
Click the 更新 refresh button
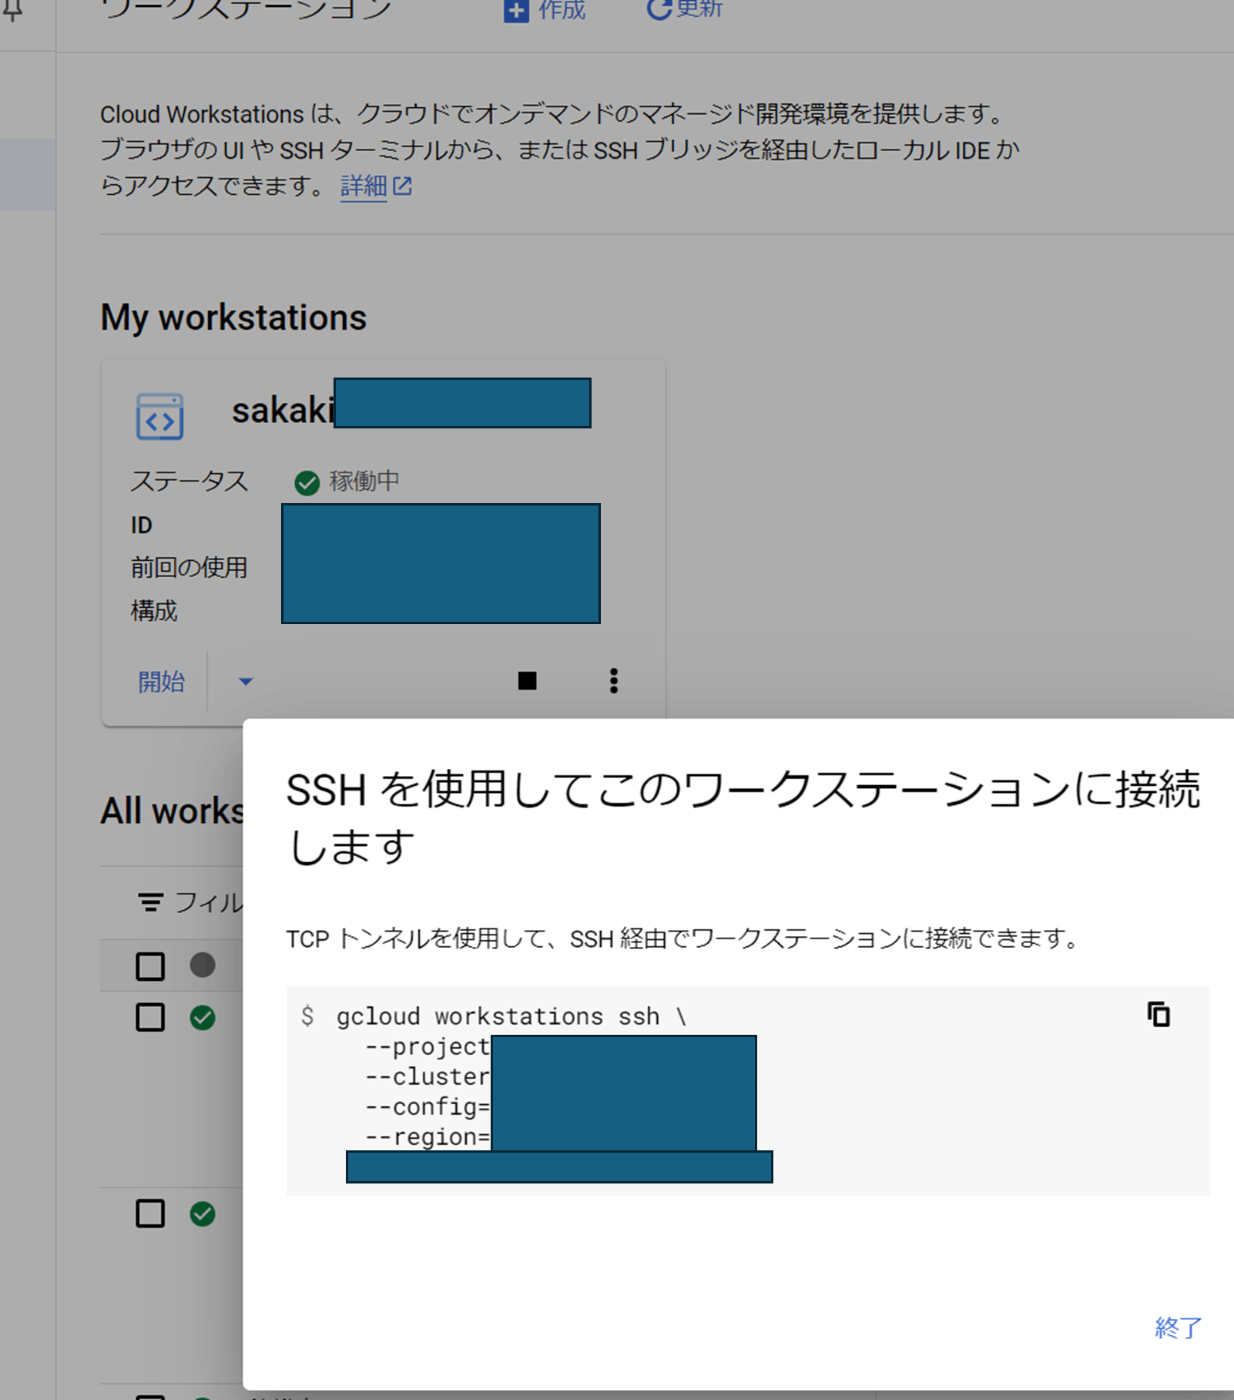point(684,9)
